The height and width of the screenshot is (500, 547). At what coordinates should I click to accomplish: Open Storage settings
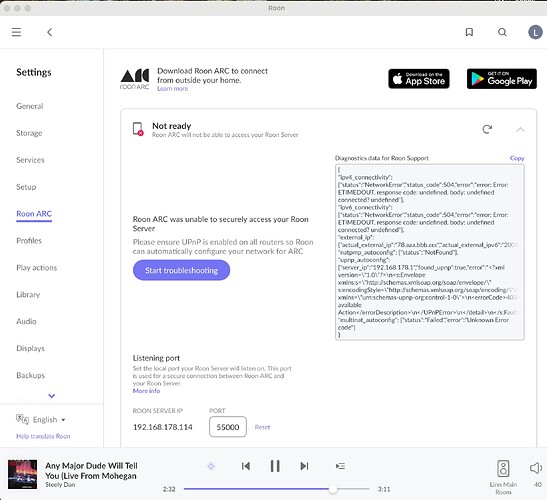click(x=29, y=133)
